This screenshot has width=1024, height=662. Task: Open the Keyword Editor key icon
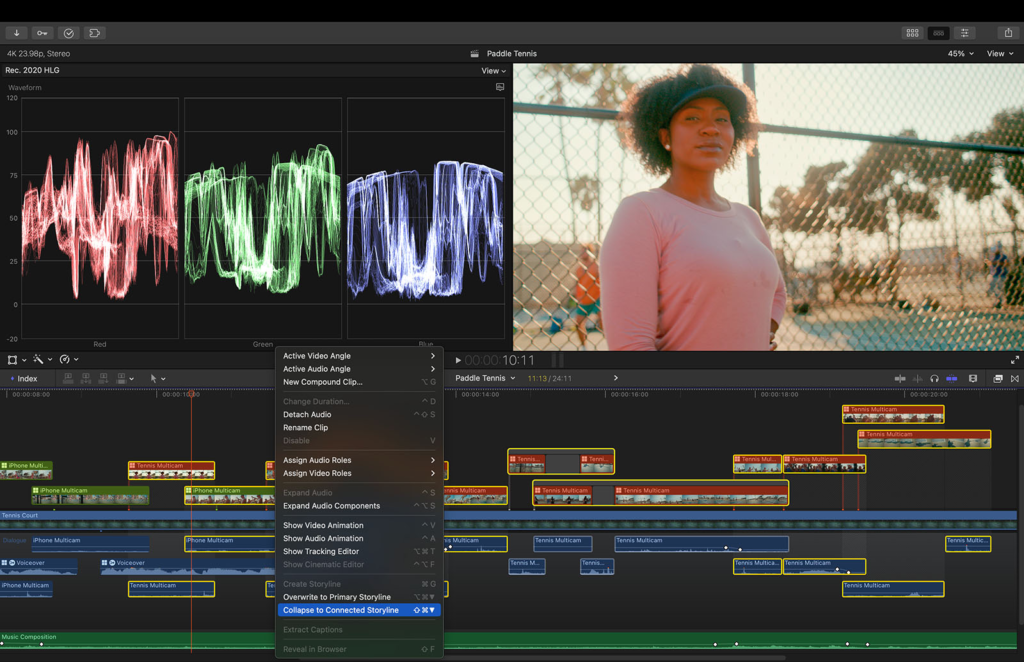[42, 33]
